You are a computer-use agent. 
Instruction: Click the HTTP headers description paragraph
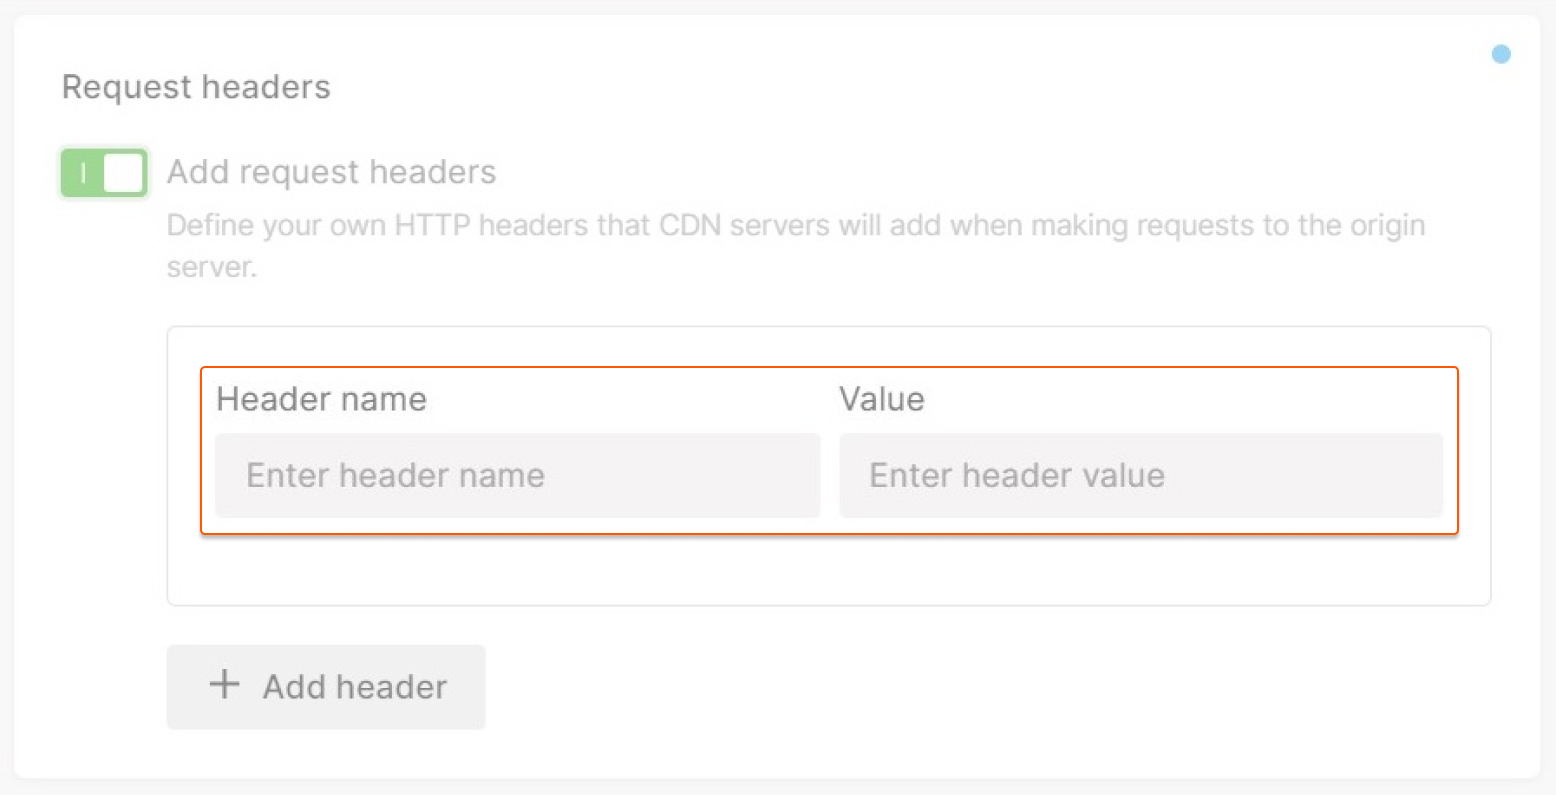[795, 226]
